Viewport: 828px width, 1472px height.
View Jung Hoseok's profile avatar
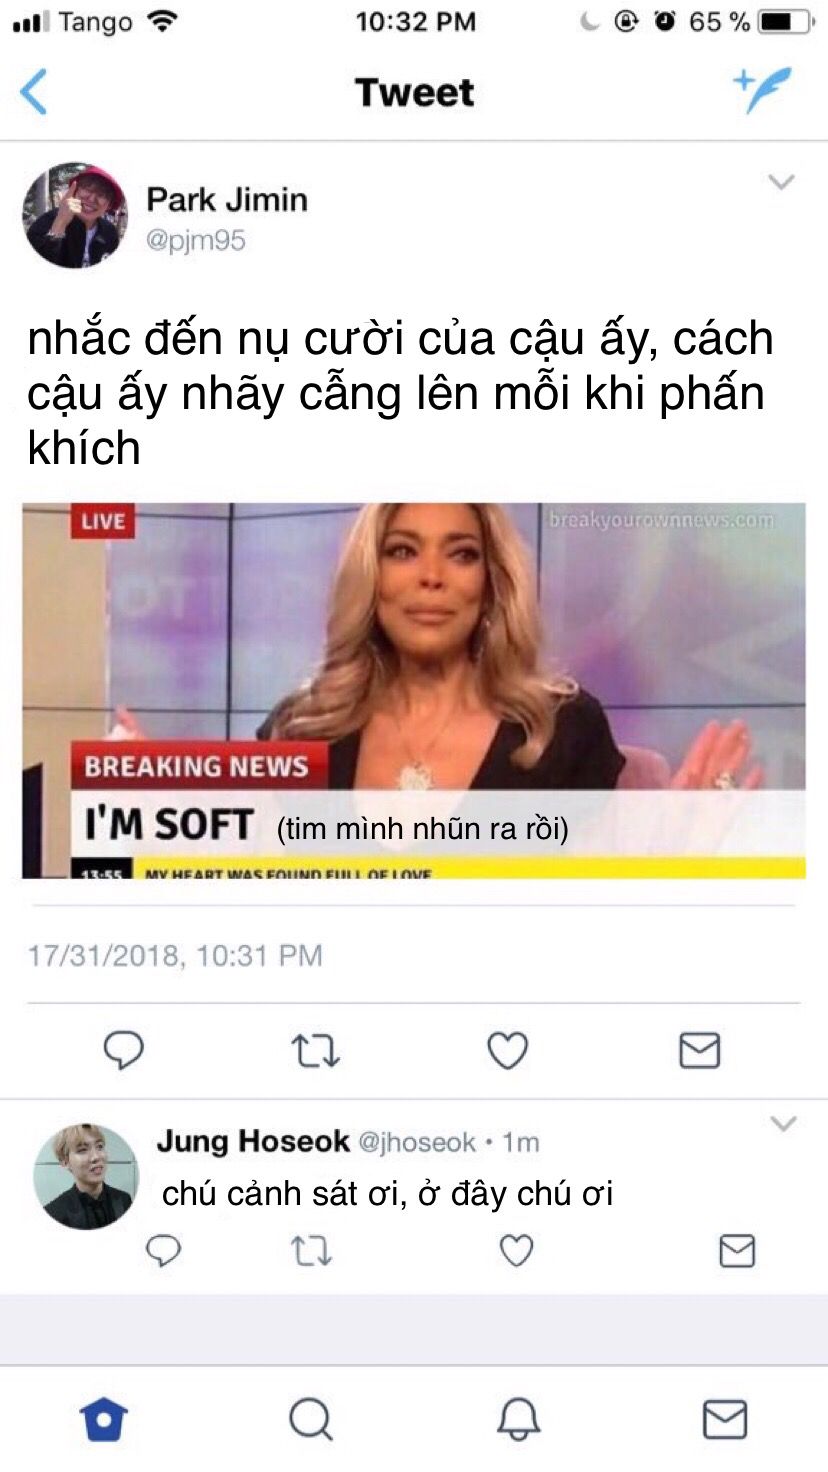86,1177
